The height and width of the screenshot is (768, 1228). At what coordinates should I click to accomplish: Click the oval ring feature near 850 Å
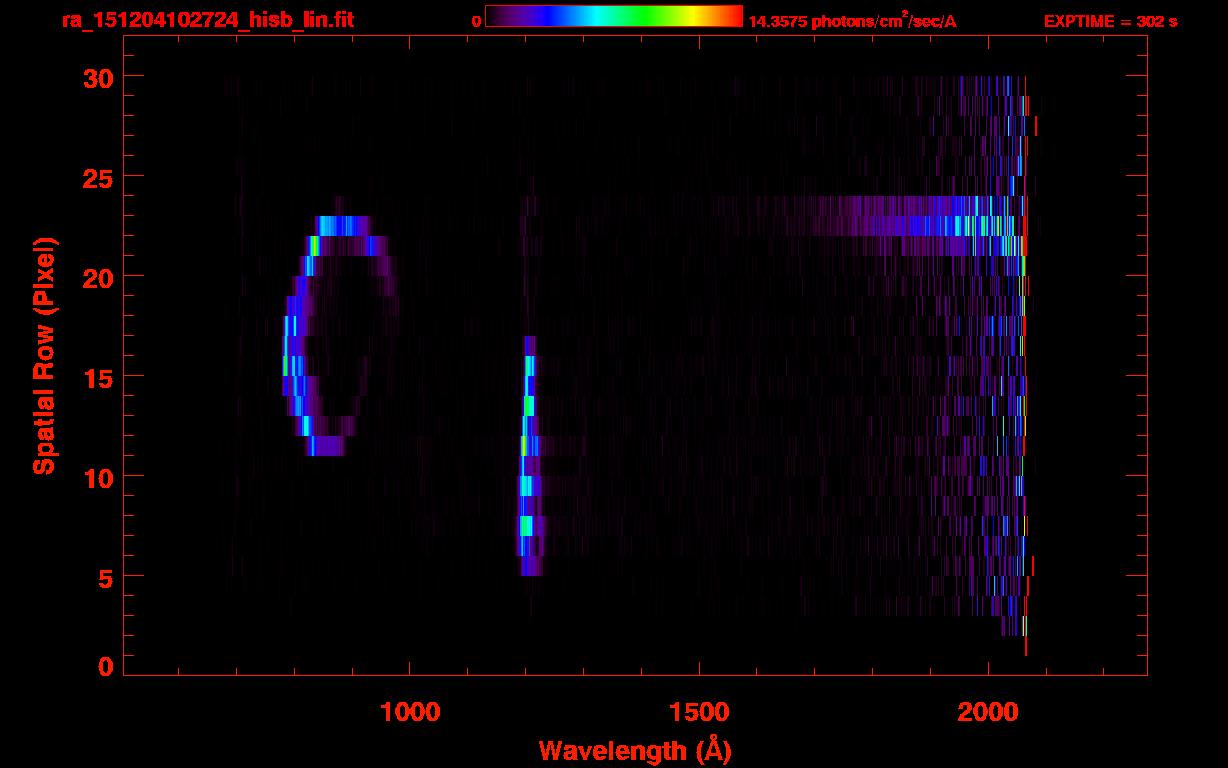tap(340, 335)
